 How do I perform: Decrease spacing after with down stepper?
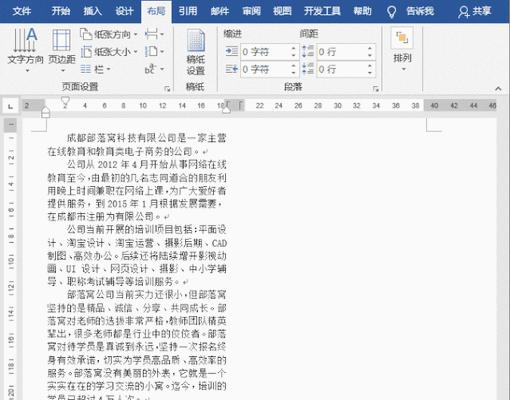(370, 73)
